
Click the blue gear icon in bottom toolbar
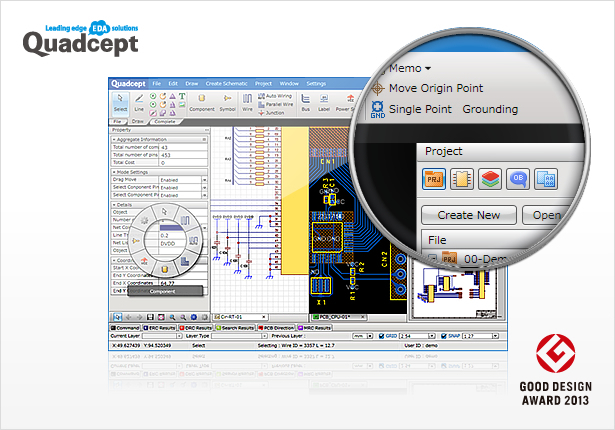pyautogui.click(x=194, y=317)
